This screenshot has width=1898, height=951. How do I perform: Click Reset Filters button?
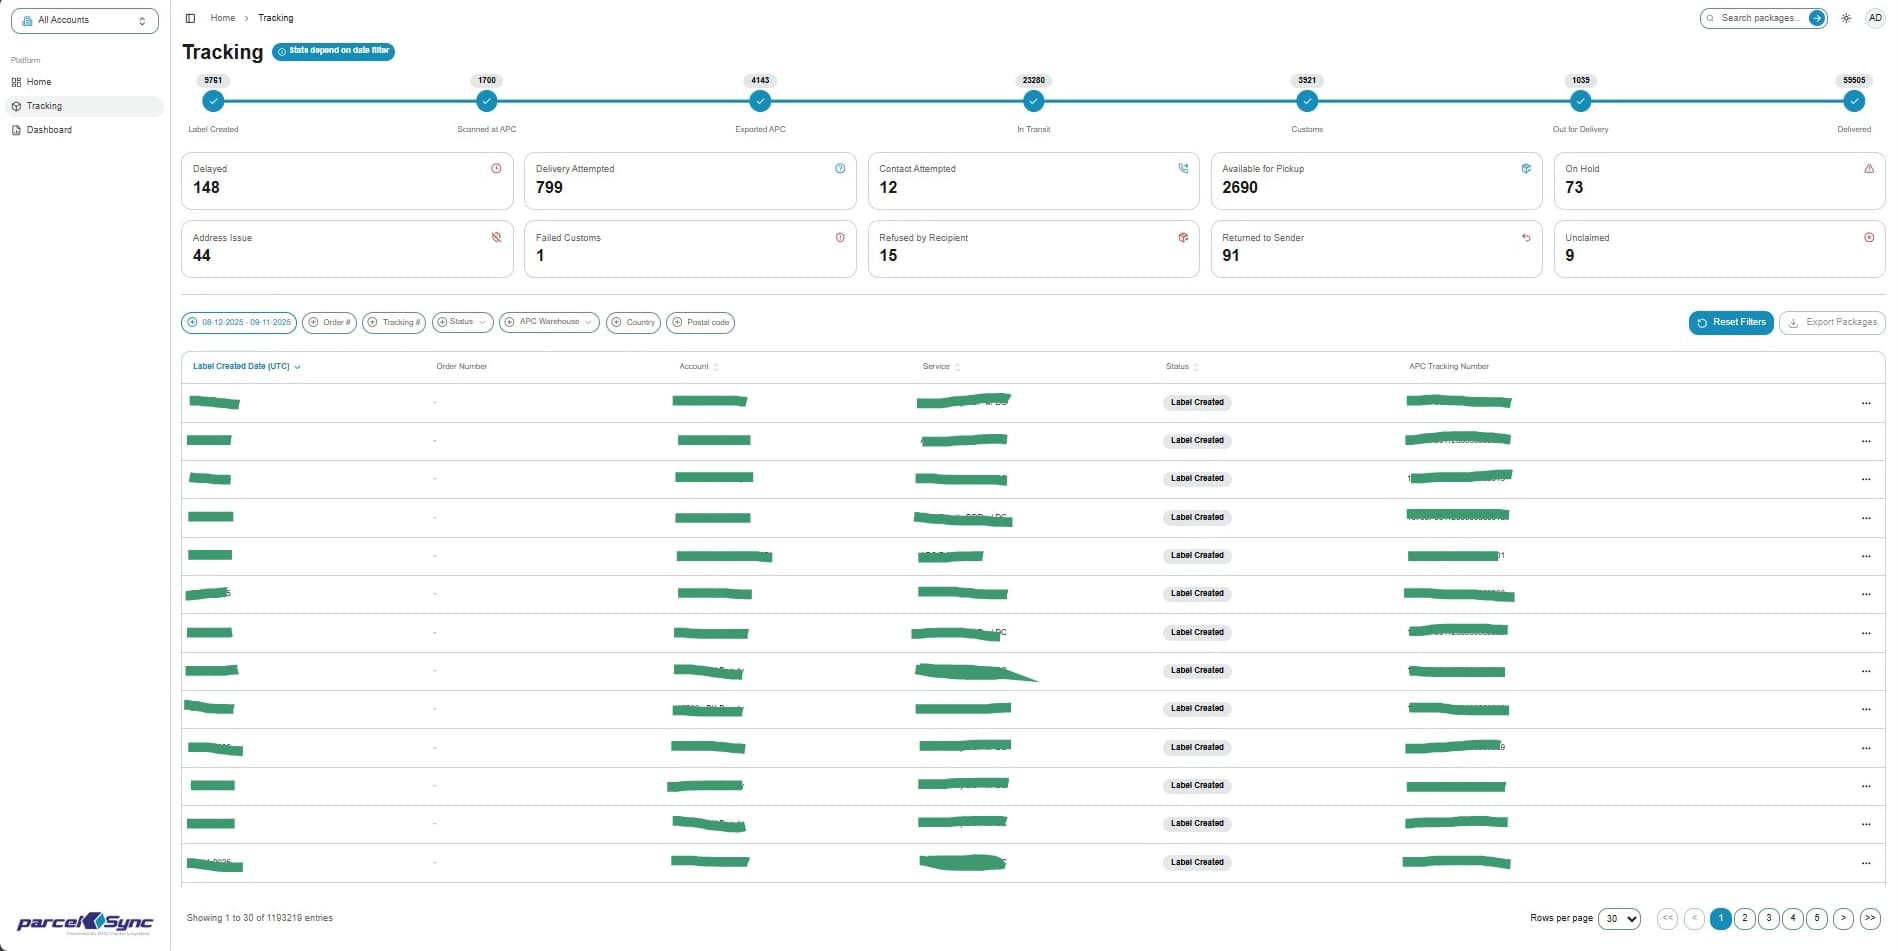point(1731,322)
